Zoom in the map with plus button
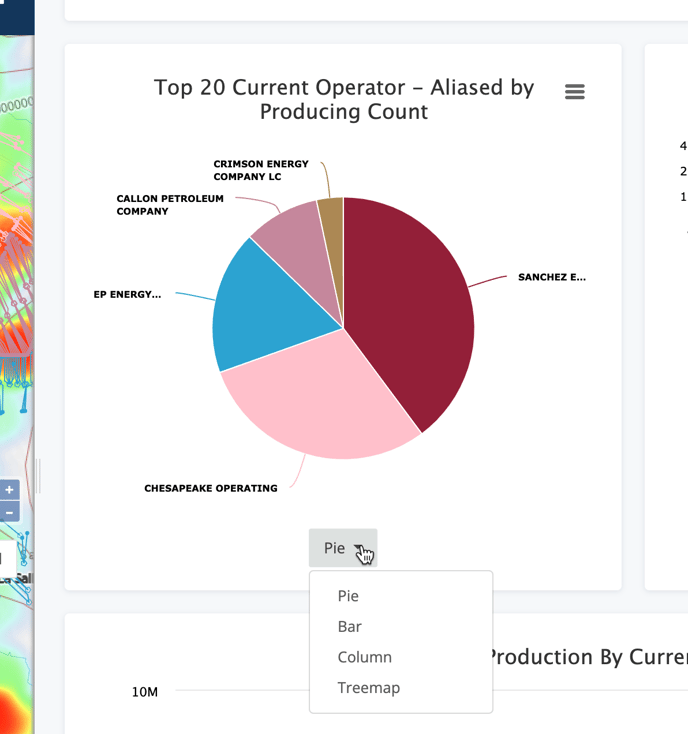Image resolution: width=688 pixels, height=734 pixels. click(x=9, y=490)
